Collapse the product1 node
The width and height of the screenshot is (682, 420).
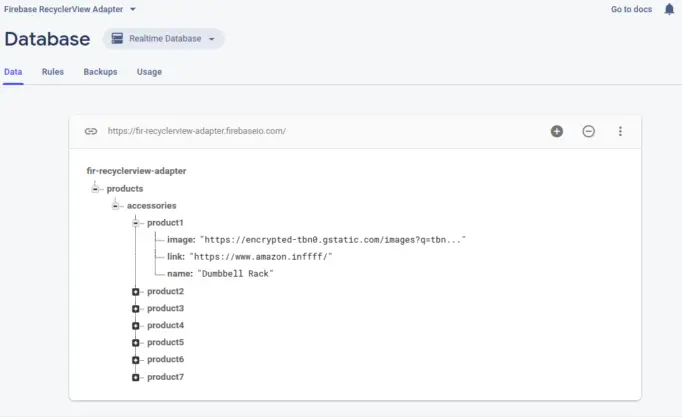[x=136, y=223]
